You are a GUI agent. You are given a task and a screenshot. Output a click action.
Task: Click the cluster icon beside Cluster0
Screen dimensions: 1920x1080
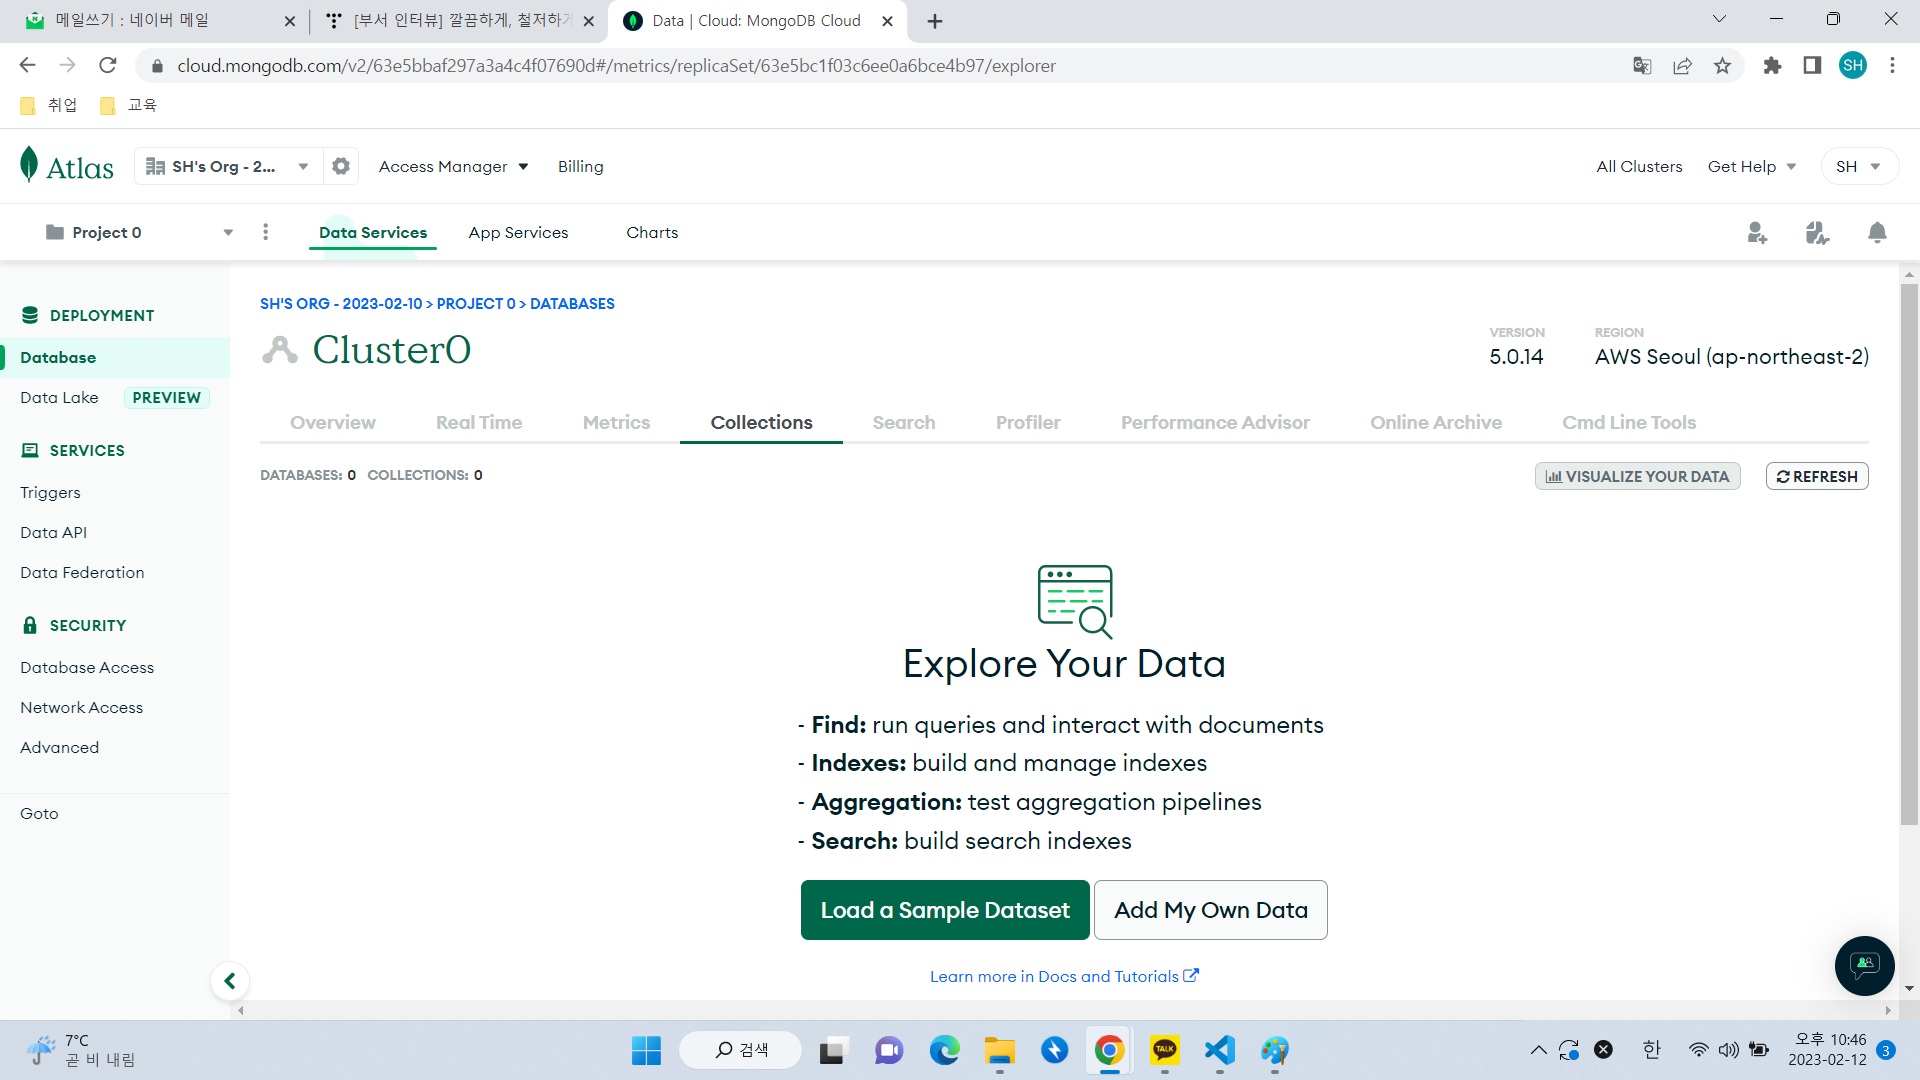tap(280, 350)
